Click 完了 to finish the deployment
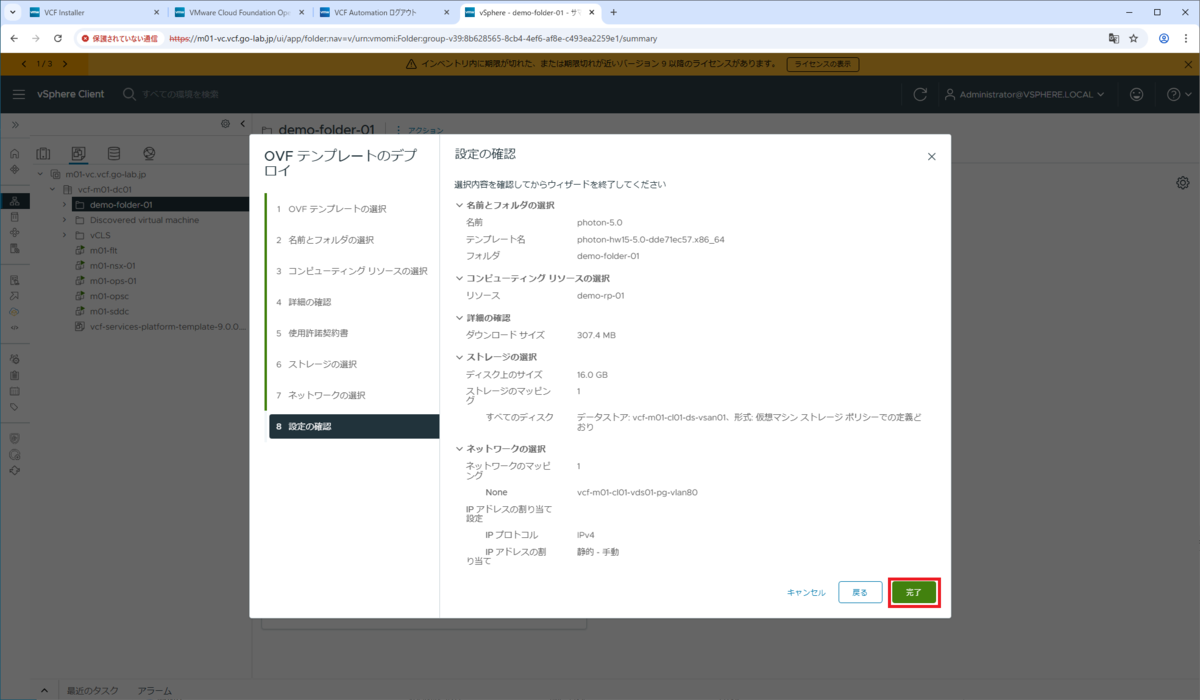The image size is (1200, 700). point(914,592)
